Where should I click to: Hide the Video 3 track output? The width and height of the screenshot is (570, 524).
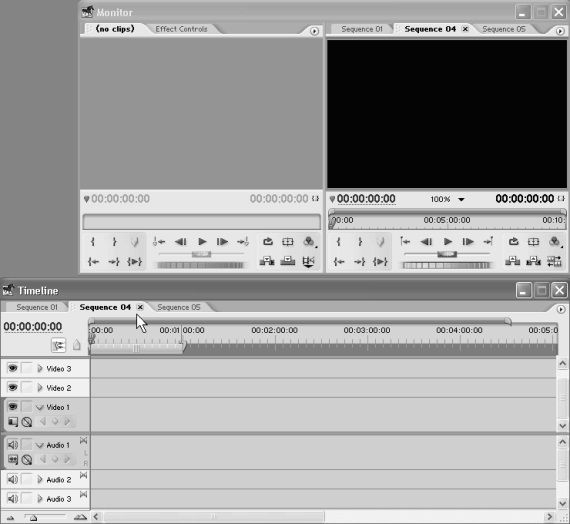click(x=12, y=368)
